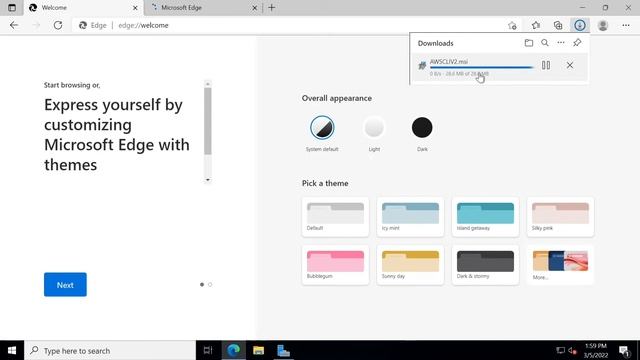
Task: Open more options in Downloads panel
Action: (x=561, y=43)
